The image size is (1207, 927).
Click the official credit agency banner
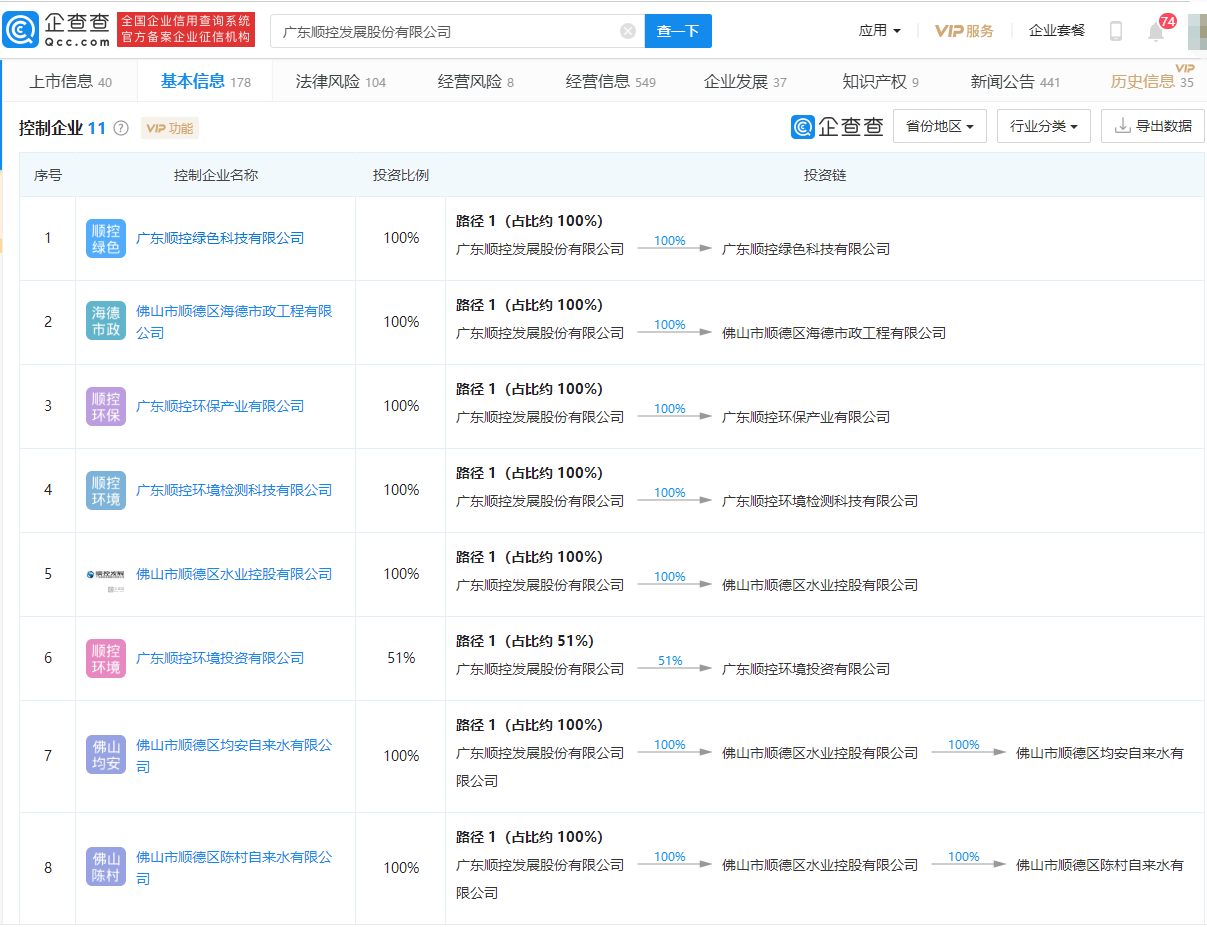click(186, 30)
